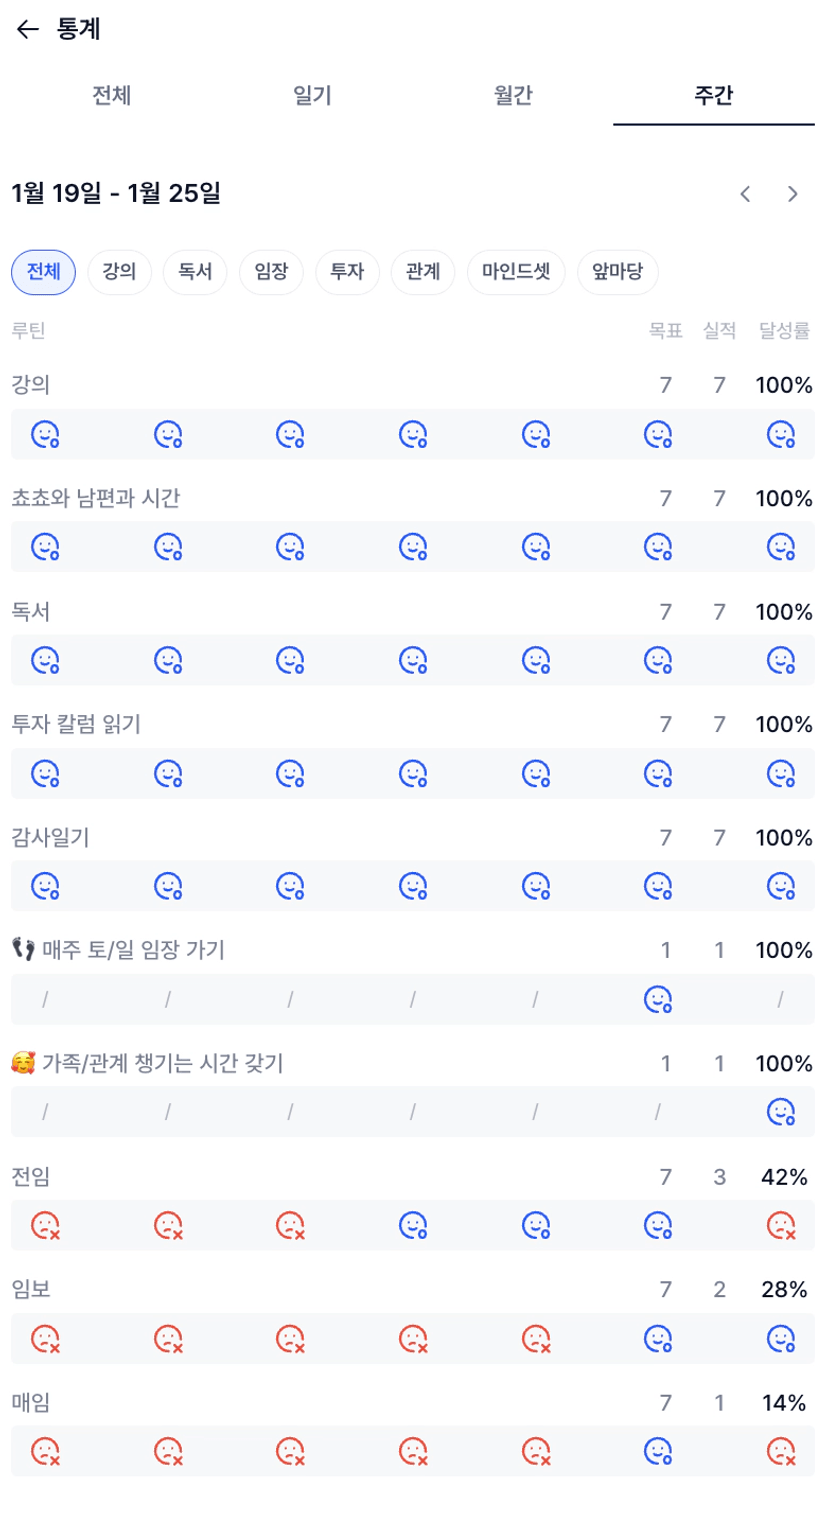This screenshot has height=1514, width=827.
Task: Click first smiley icon in 강의 row
Action: pos(45,434)
